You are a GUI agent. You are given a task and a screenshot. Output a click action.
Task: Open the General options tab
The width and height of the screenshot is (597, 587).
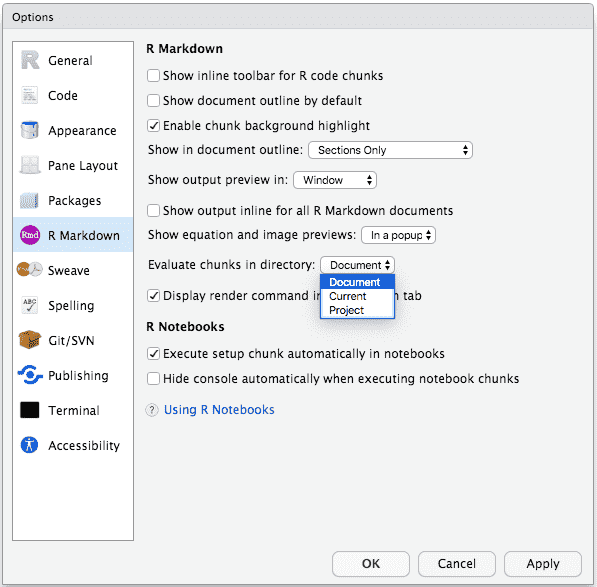point(73,60)
